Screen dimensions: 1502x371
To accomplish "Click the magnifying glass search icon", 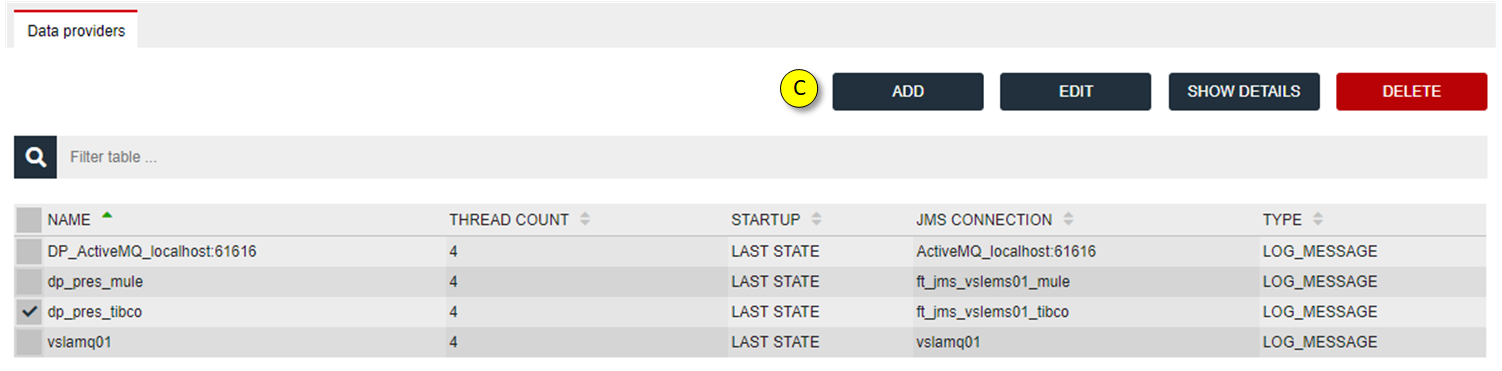I will pyautogui.click(x=35, y=158).
